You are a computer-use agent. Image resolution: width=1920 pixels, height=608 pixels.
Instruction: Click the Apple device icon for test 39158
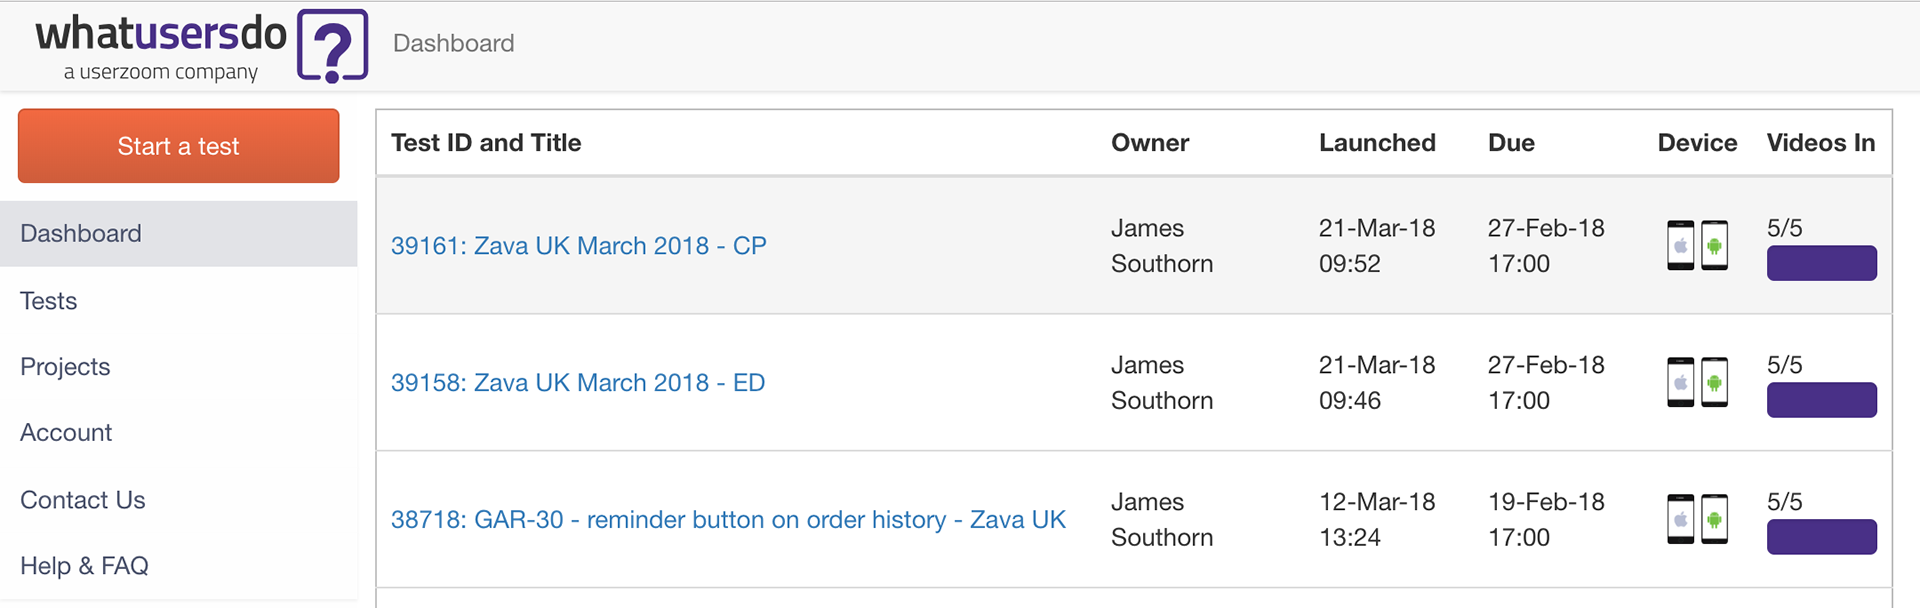pyautogui.click(x=1681, y=383)
